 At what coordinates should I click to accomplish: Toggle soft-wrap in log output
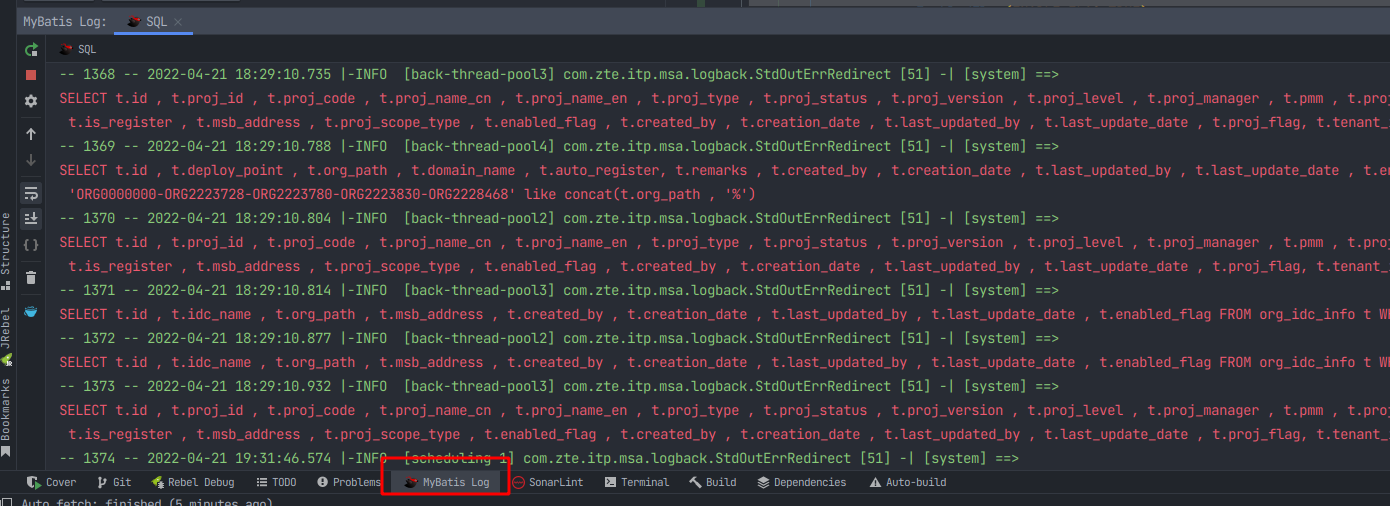[31, 192]
